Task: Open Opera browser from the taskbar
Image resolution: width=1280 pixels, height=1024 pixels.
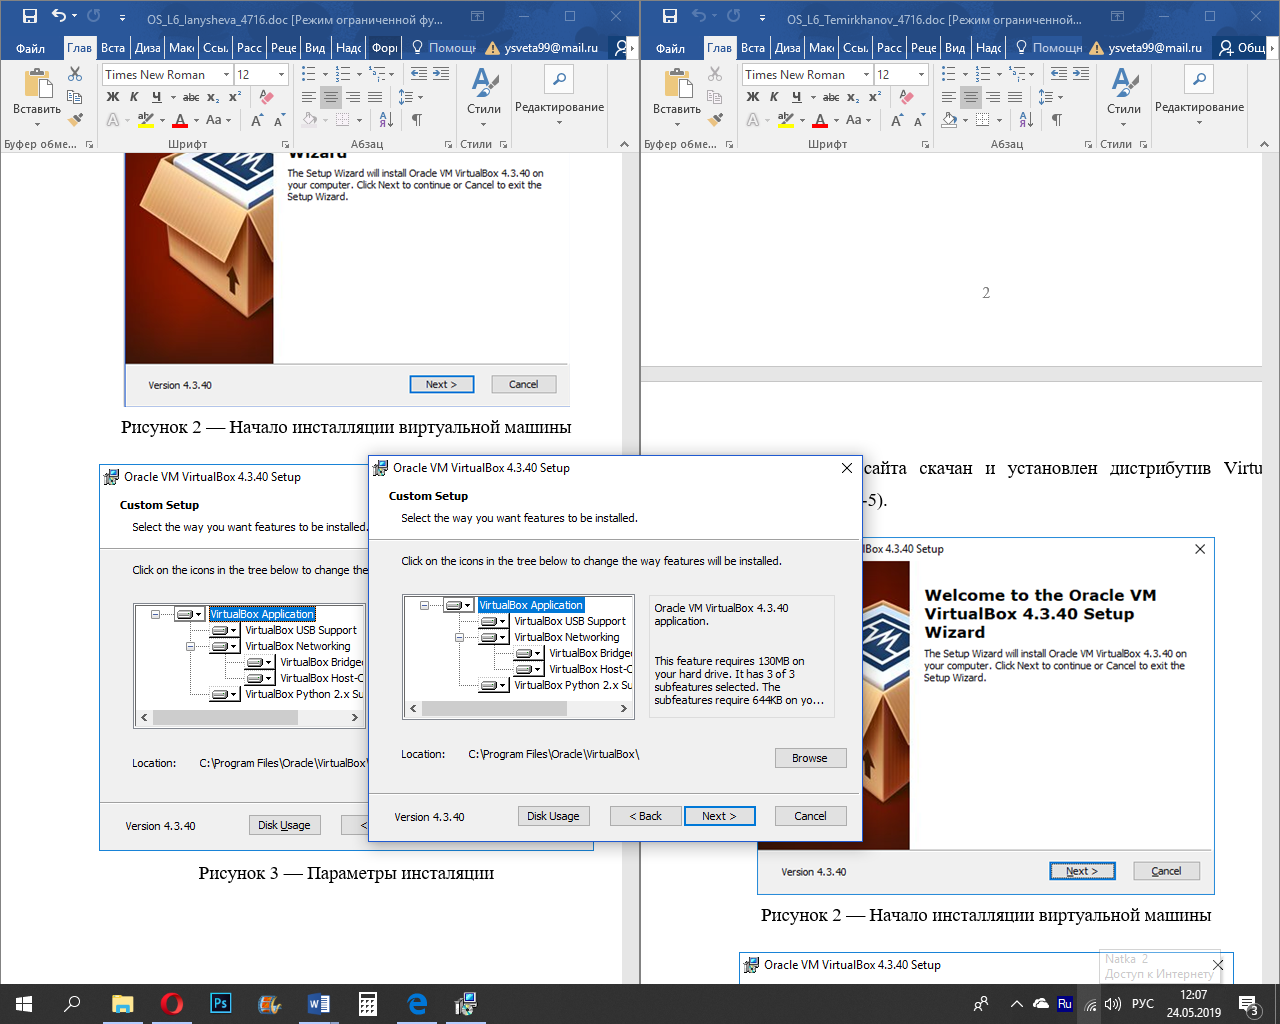Action: pos(172,1004)
